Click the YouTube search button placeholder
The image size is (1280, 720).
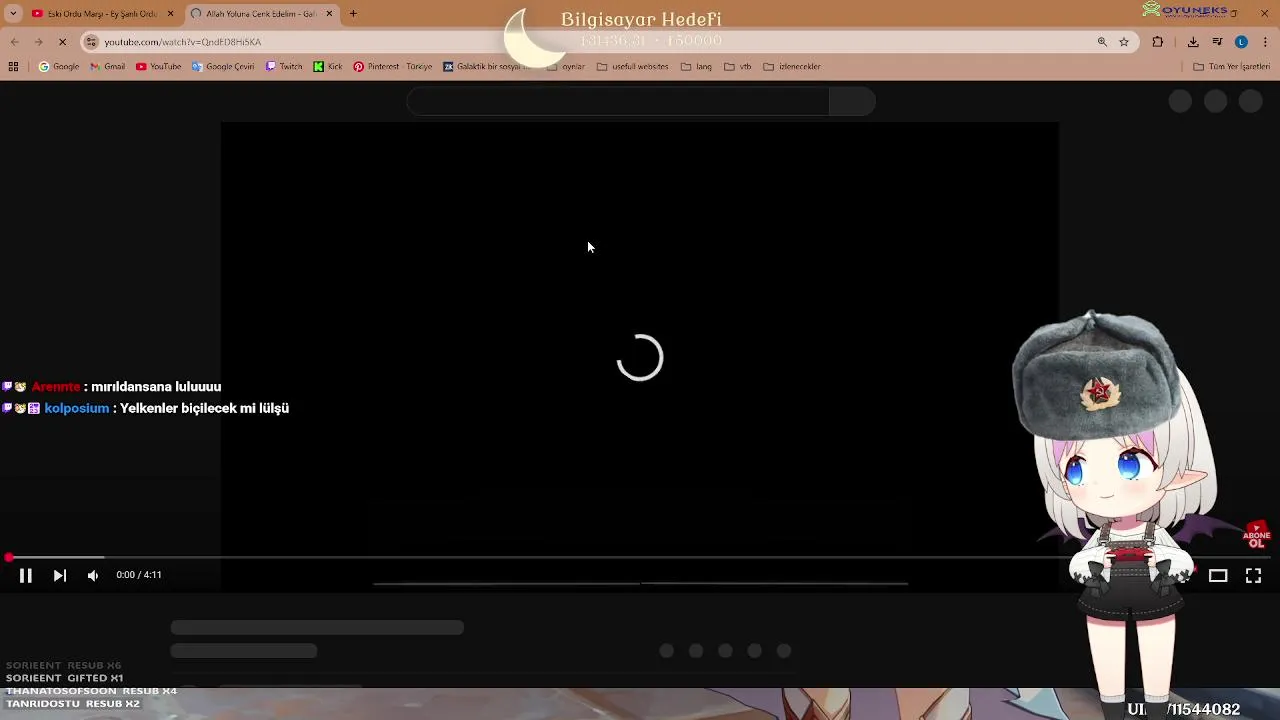[x=852, y=102]
